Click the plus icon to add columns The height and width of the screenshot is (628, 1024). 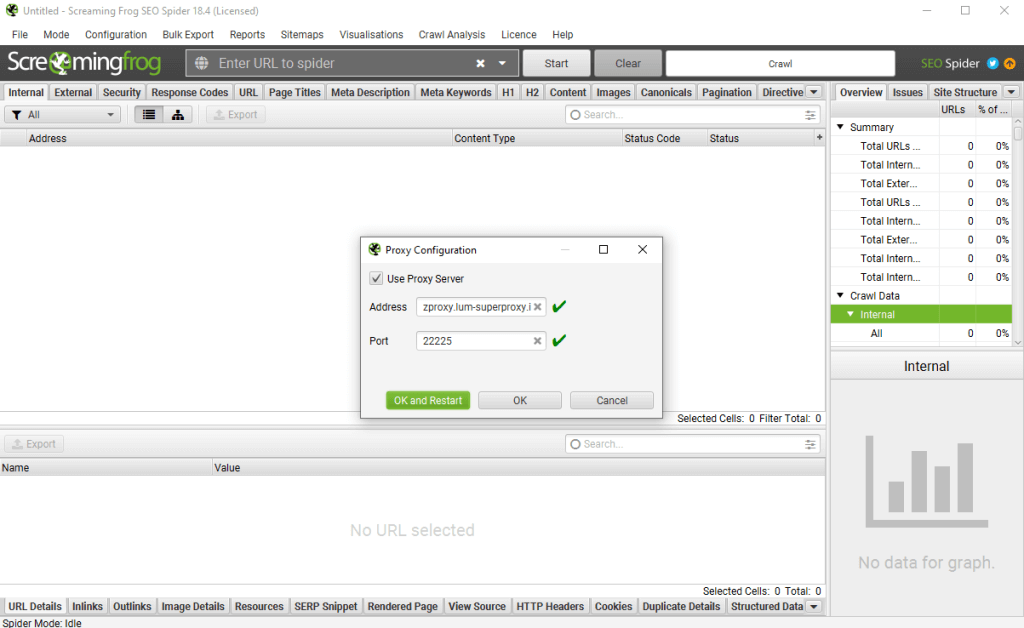(x=820, y=138)
